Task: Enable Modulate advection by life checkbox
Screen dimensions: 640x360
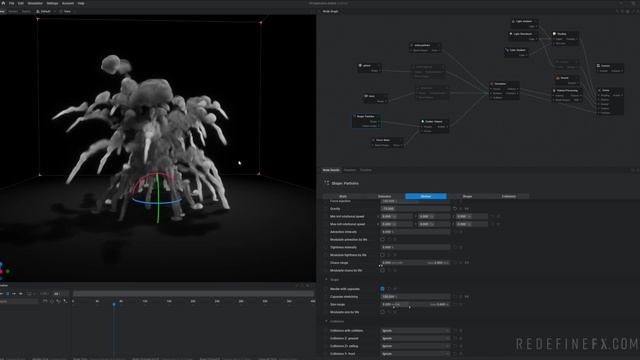Action: (x=382, y=240)
